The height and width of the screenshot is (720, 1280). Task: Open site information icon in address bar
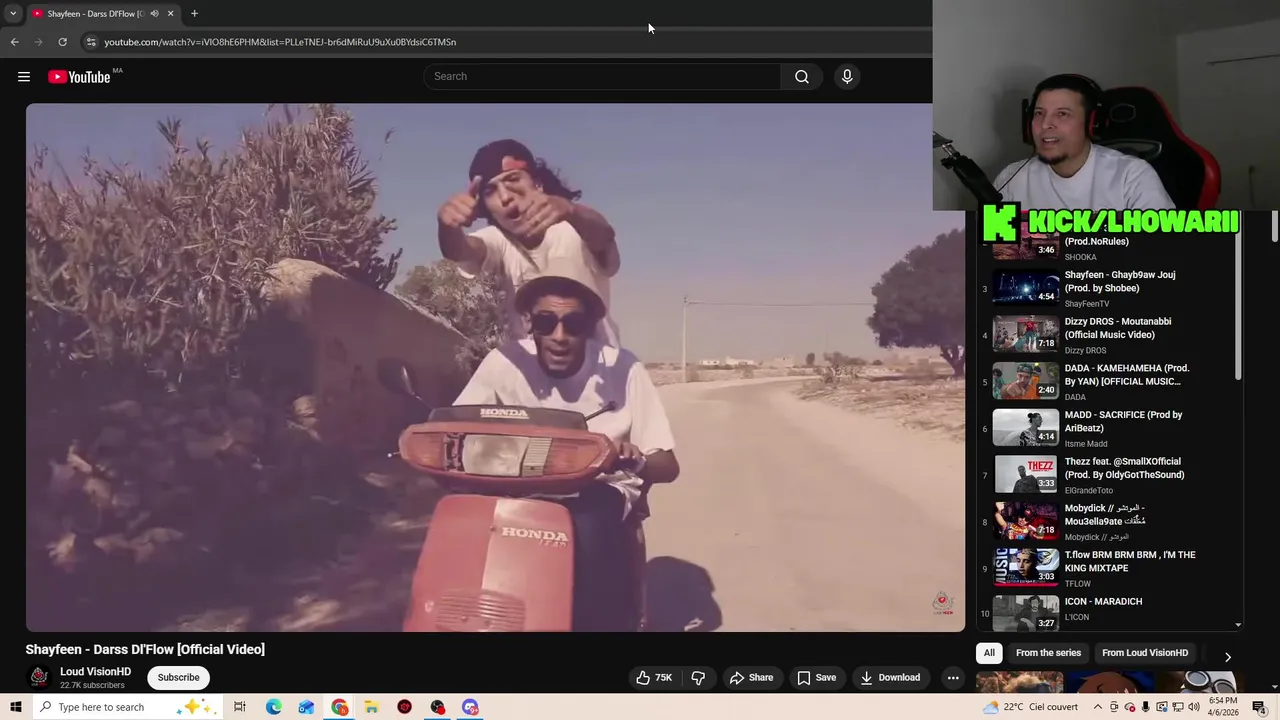90,42
